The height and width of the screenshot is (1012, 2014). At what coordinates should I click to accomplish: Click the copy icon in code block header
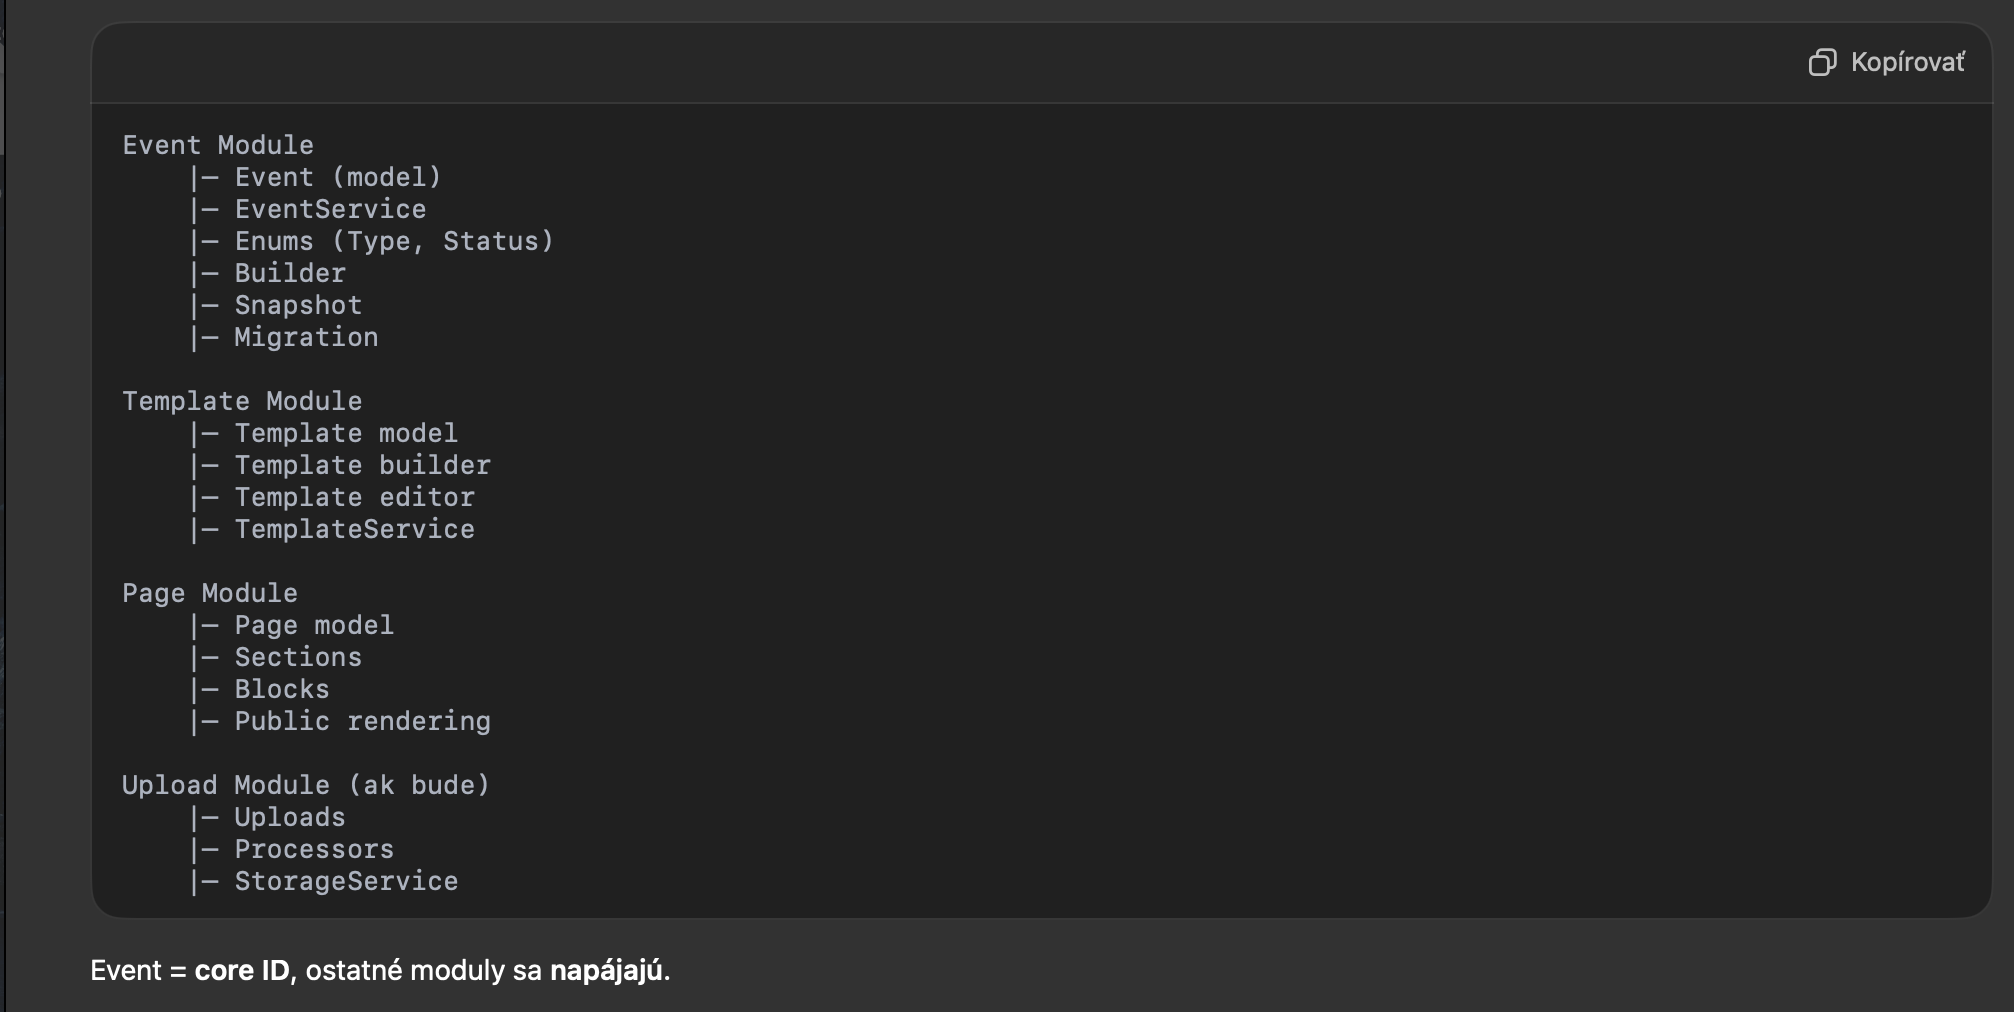(x=1822, y=63)
